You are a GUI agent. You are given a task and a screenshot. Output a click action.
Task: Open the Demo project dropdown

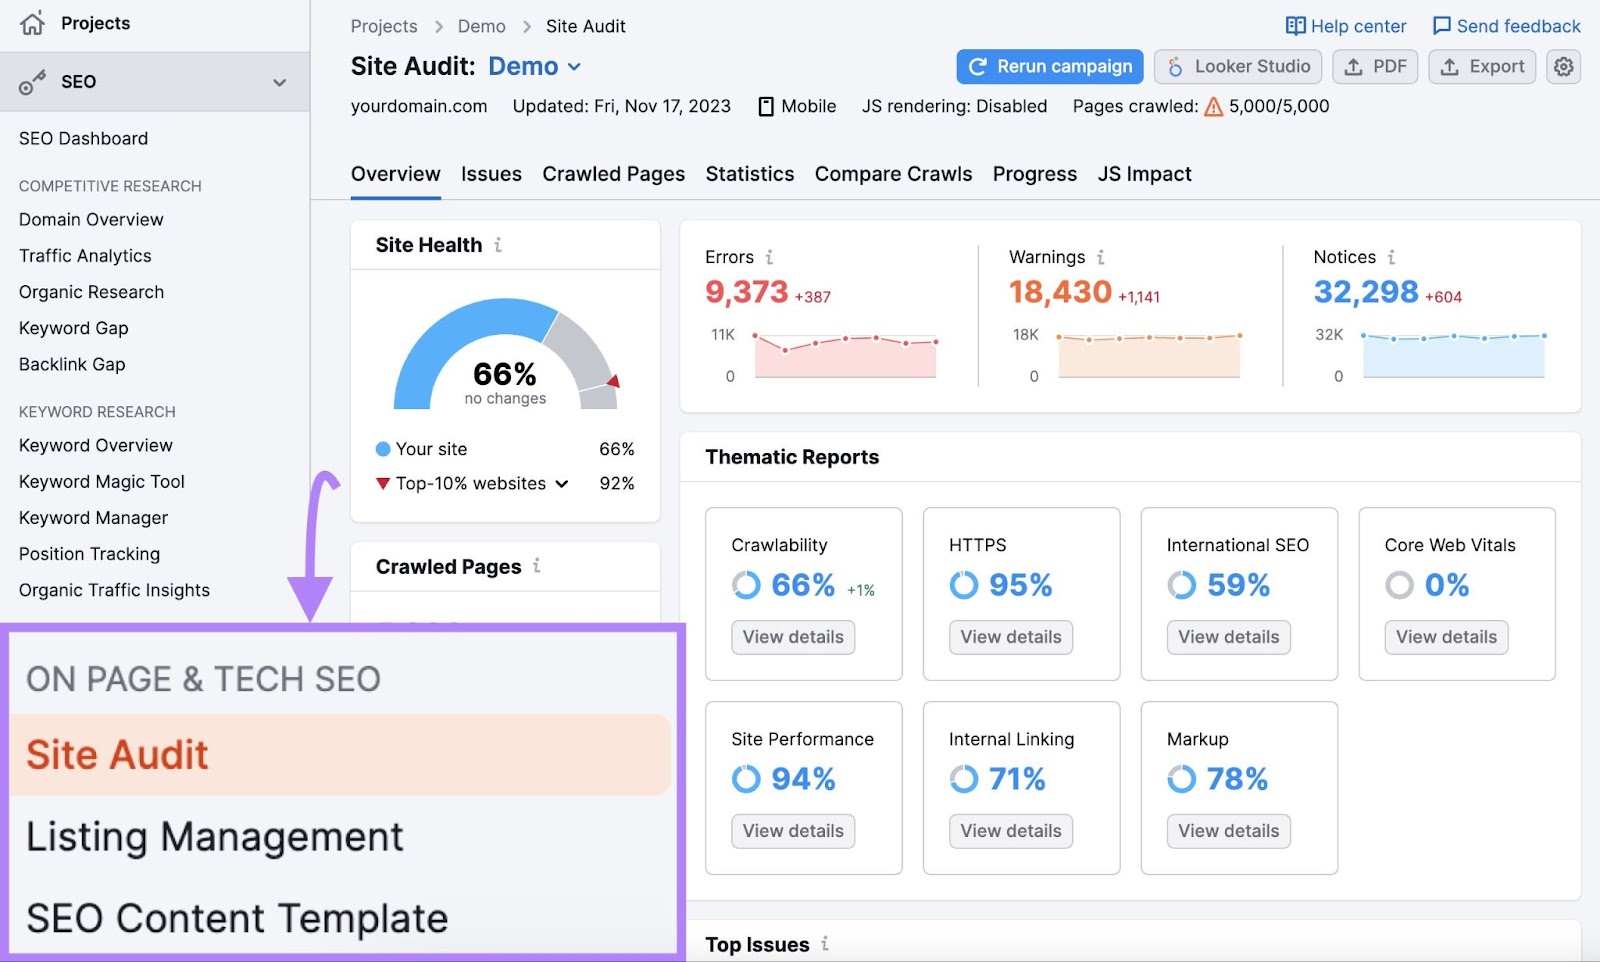coord(535,66)
